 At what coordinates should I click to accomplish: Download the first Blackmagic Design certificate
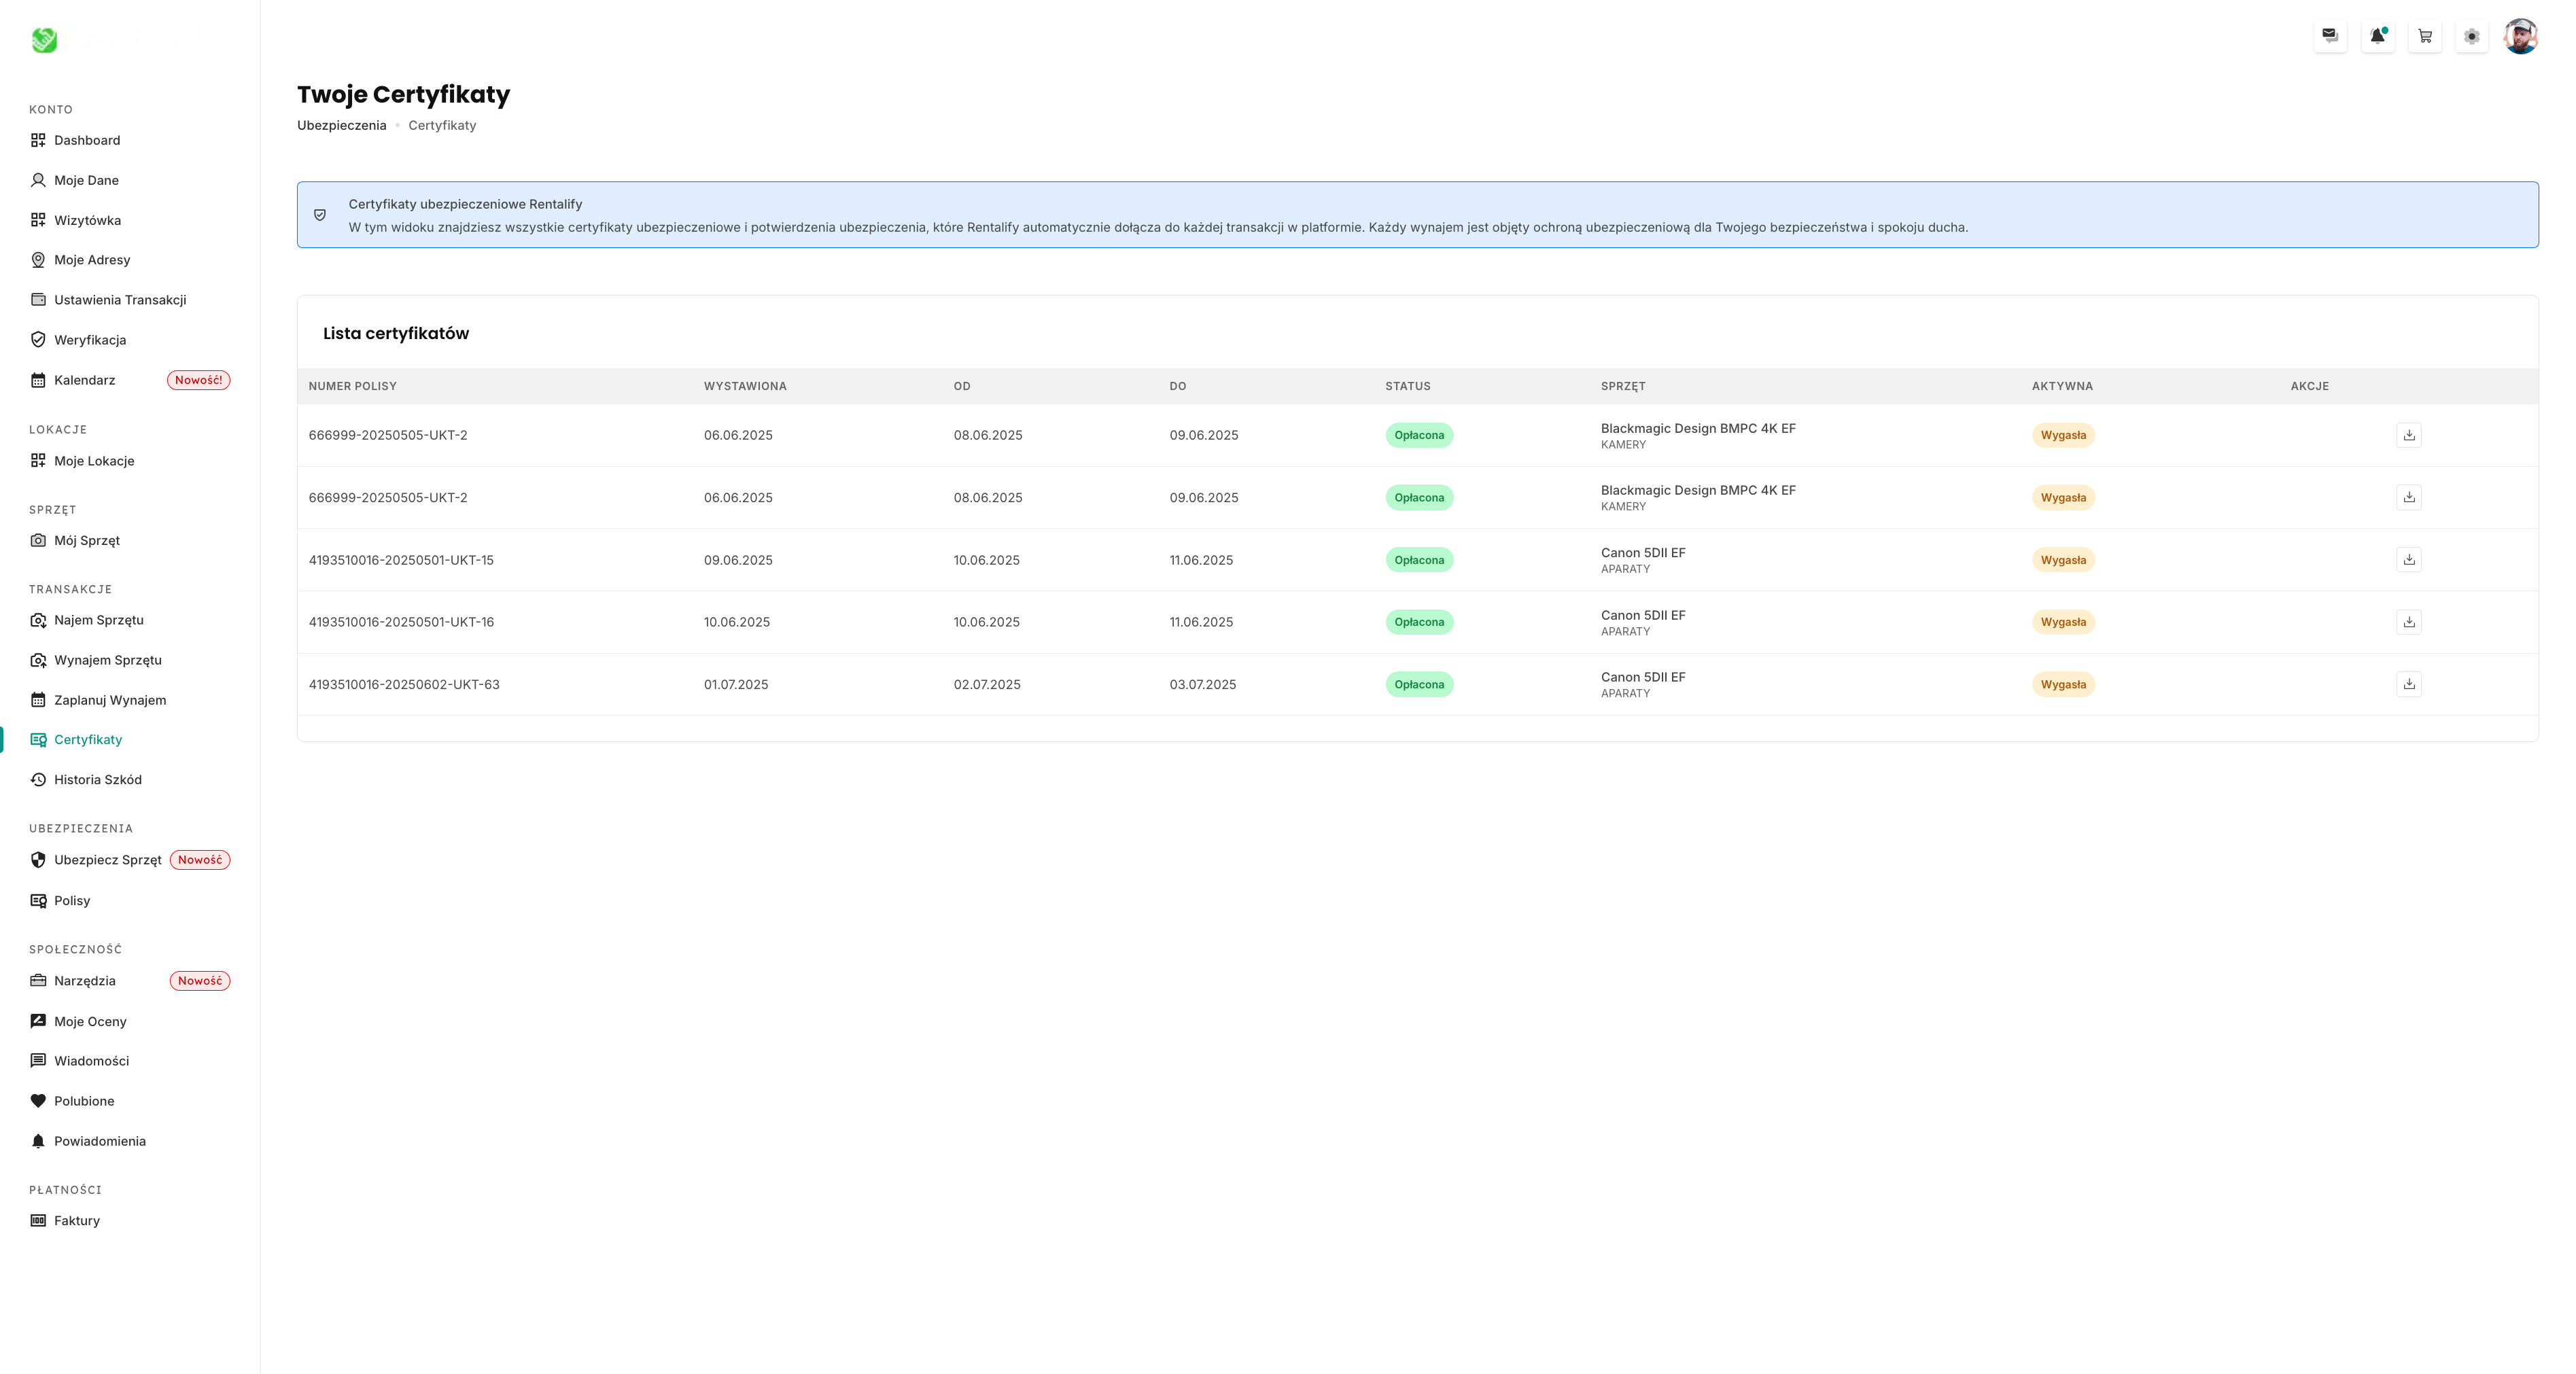(2408, 435)
